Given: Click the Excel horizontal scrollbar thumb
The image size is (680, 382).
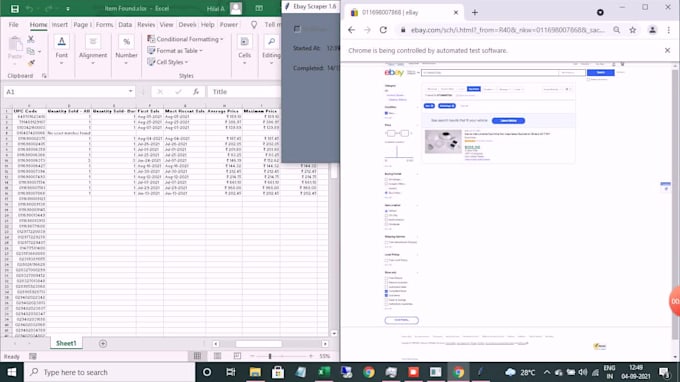Looking at the screenshot, I should 258,343.
